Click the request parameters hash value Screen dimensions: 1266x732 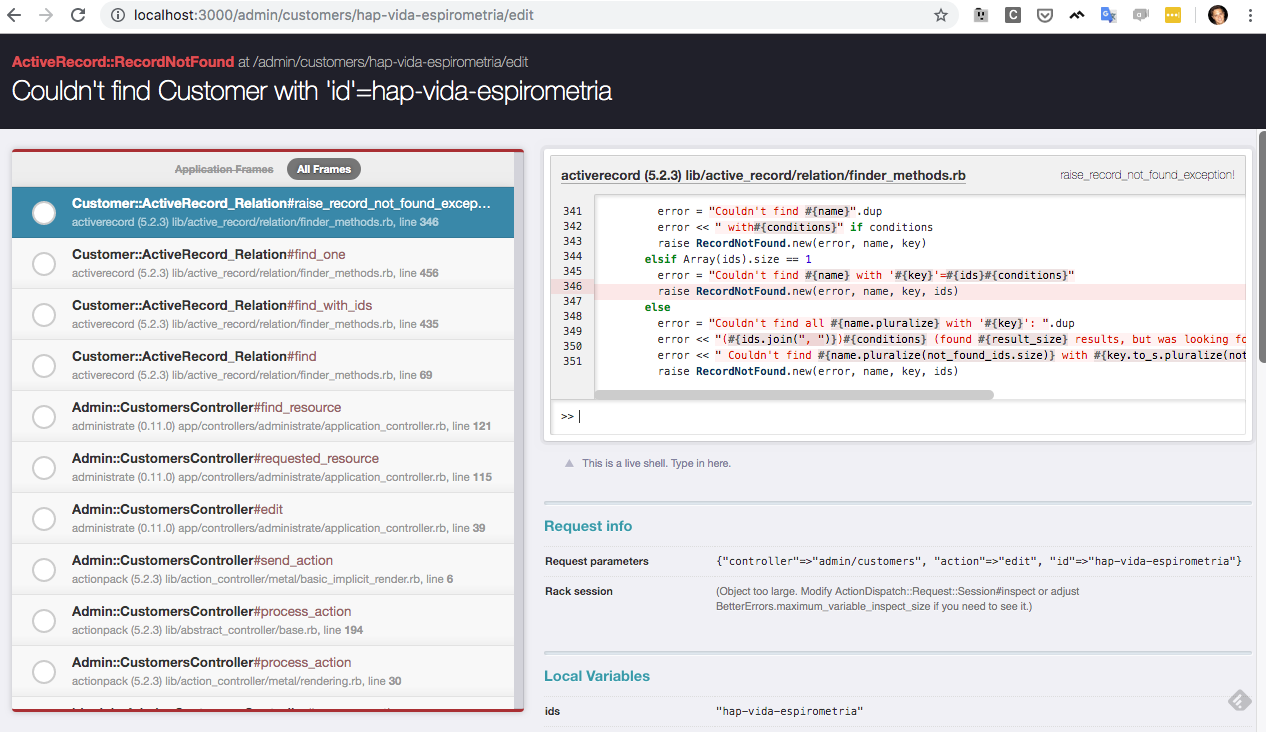tap(978, 561)
